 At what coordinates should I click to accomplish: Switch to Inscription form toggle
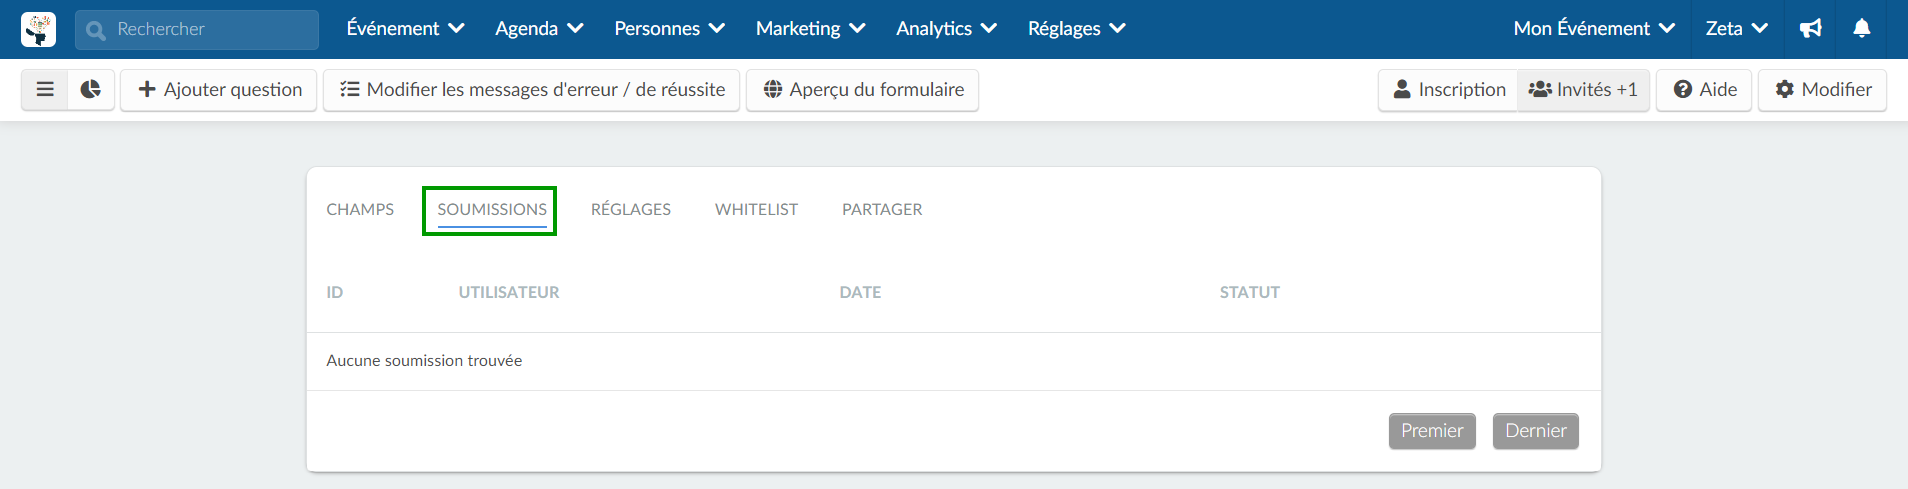pyautogui.click(x=1448, y=90)
